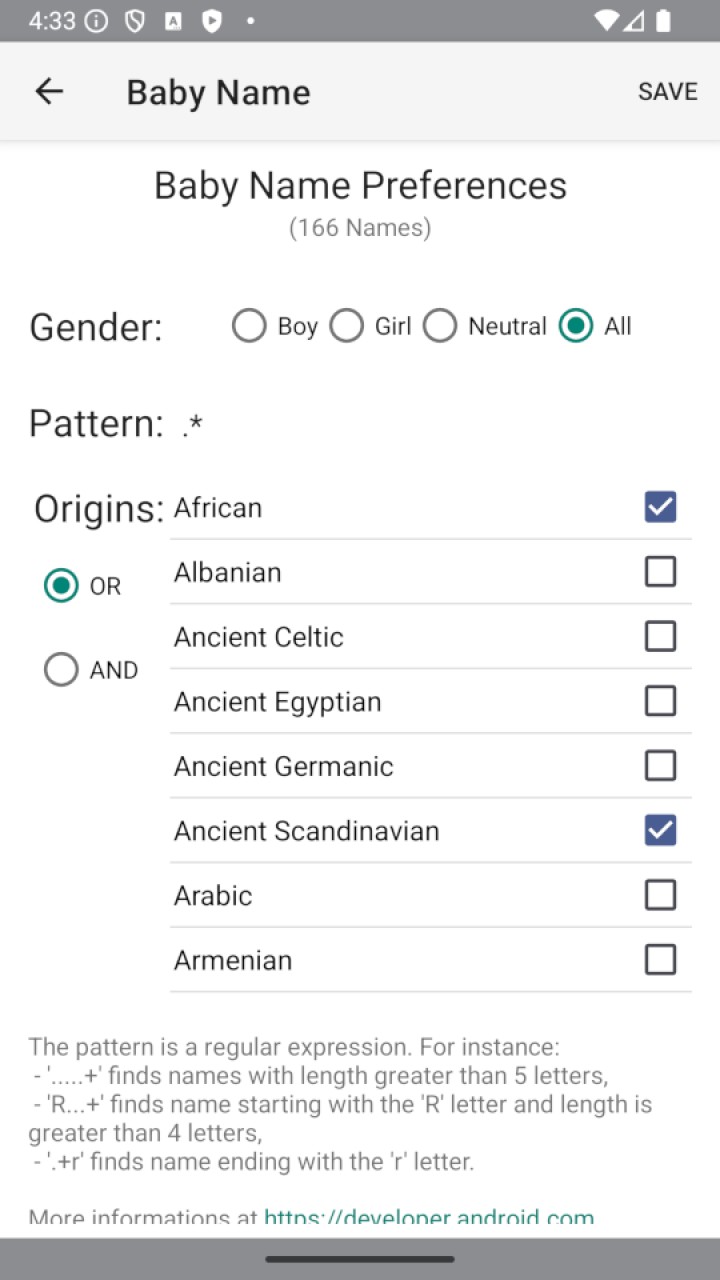Tap the battery status icon
Screen dimensions: 720x1280
(663, 21)
